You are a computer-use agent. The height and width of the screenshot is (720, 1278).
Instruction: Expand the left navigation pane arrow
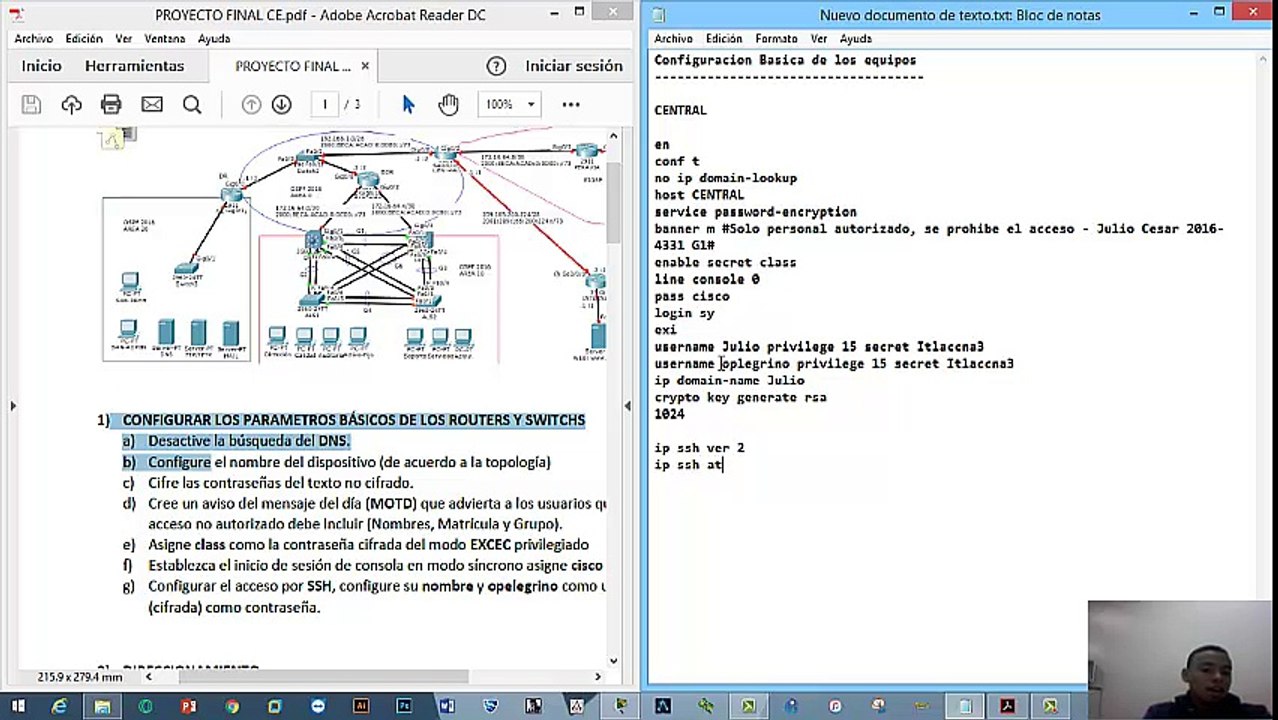(x=12, y=406)
